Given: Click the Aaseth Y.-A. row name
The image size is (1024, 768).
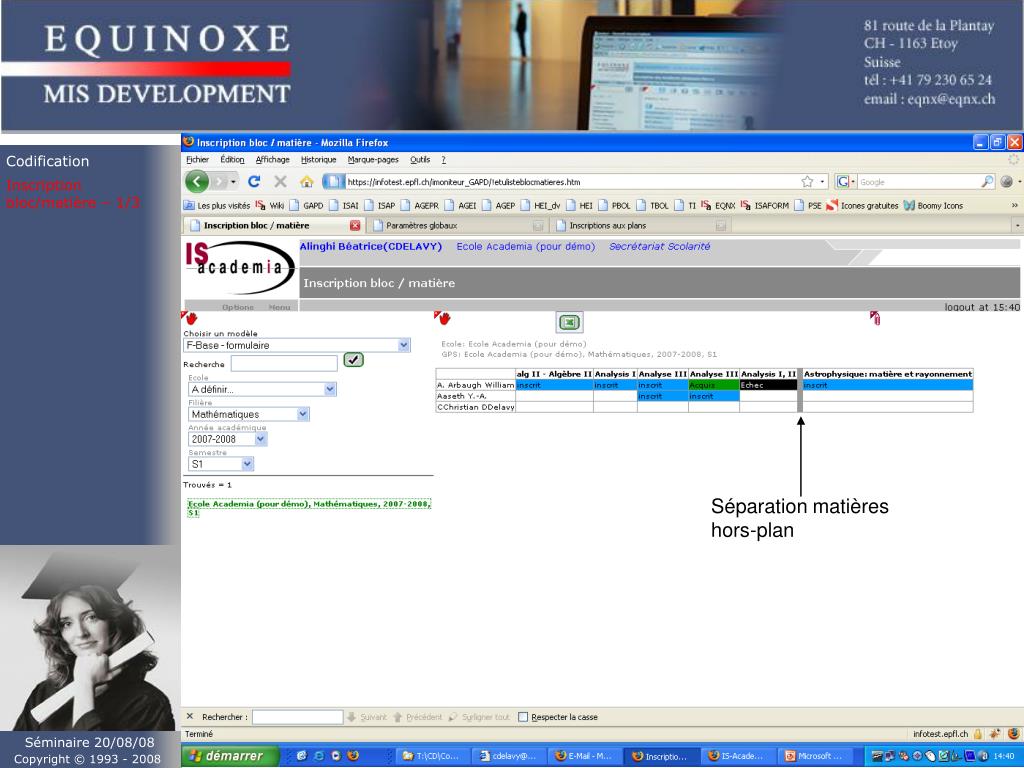Looking at the screenshot, I should click(x=461, y=396).
